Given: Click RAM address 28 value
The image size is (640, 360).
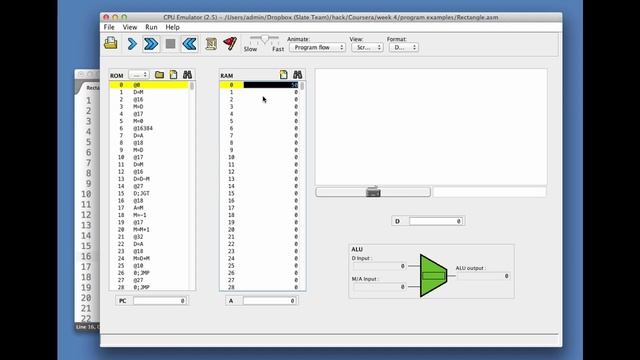Looking at the screenshot, I should tap(271, 287).
